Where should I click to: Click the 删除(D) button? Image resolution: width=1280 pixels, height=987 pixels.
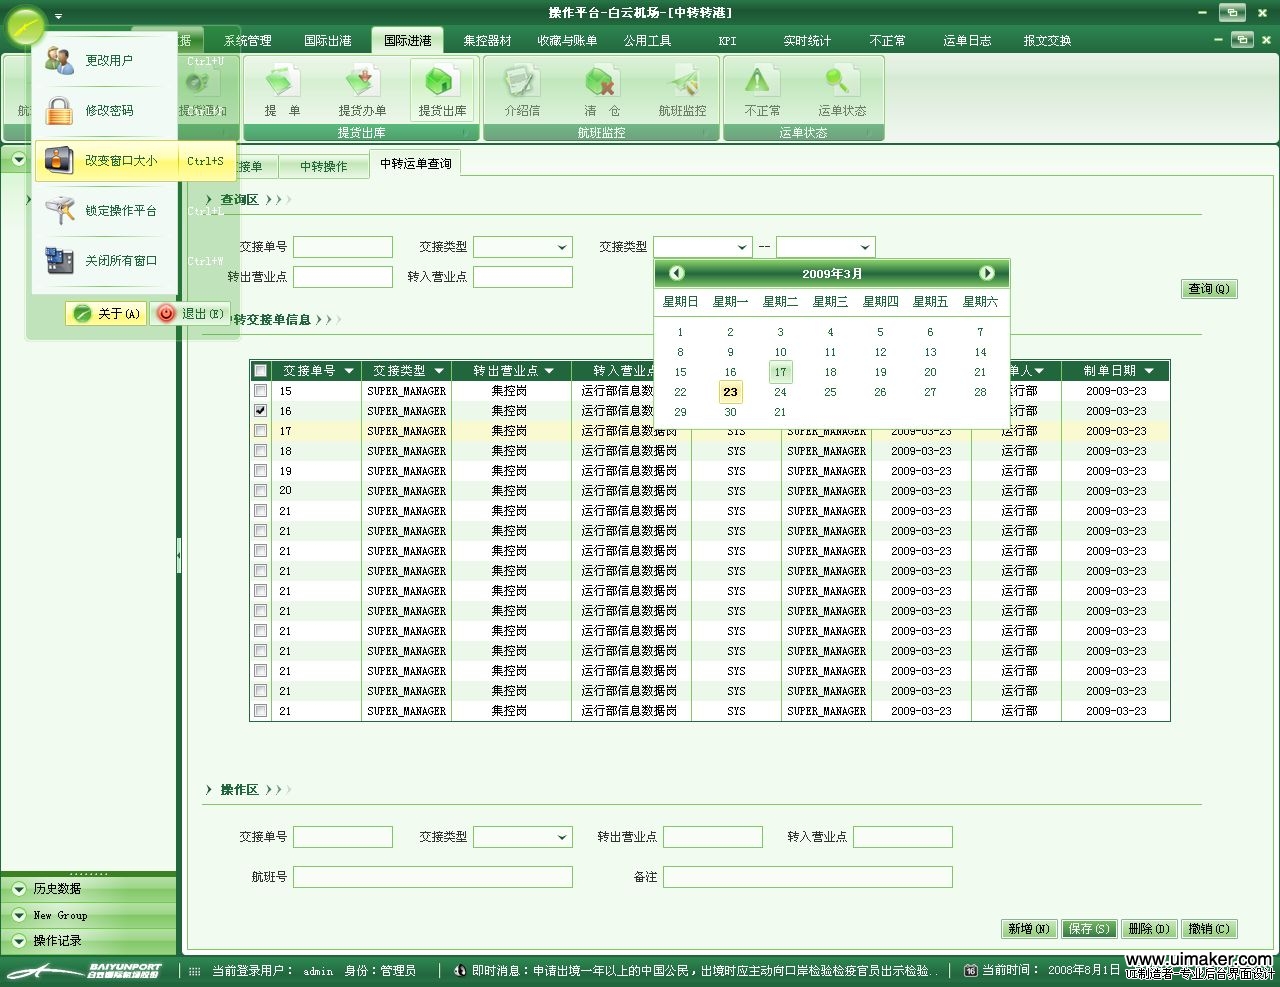[x=1149, y=929]
